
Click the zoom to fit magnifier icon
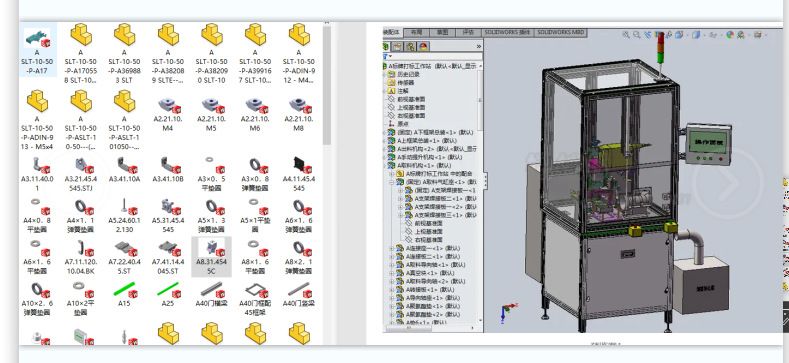tap(625, 35)
